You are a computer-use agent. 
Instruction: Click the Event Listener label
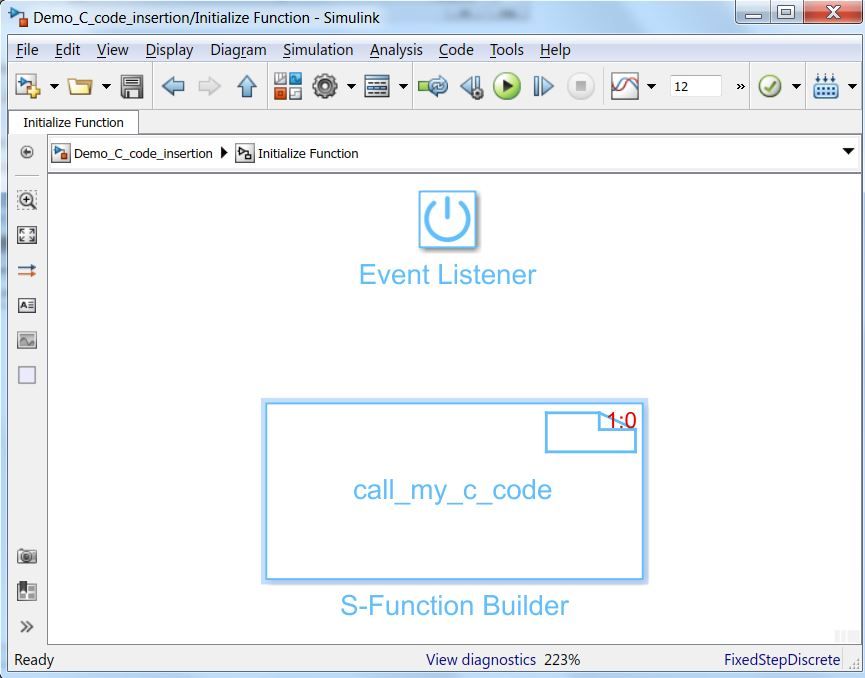(x=447, y=274)
